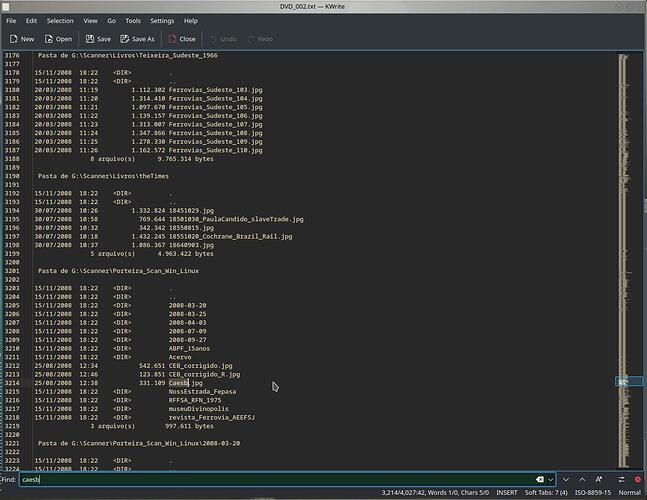The height and width of the screenshot is (500, 647).
Task: Click the Save As toolbar button
Action: coord(137,39)
